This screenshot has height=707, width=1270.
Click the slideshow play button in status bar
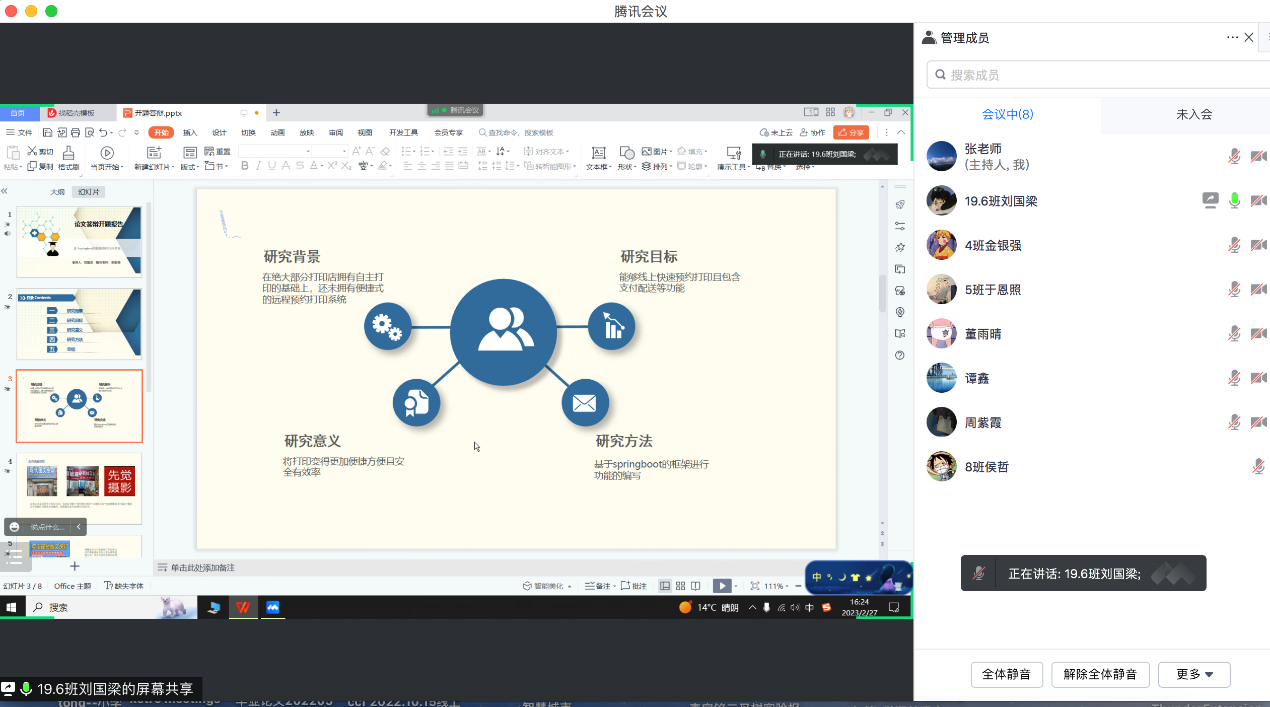click(721, 586)
